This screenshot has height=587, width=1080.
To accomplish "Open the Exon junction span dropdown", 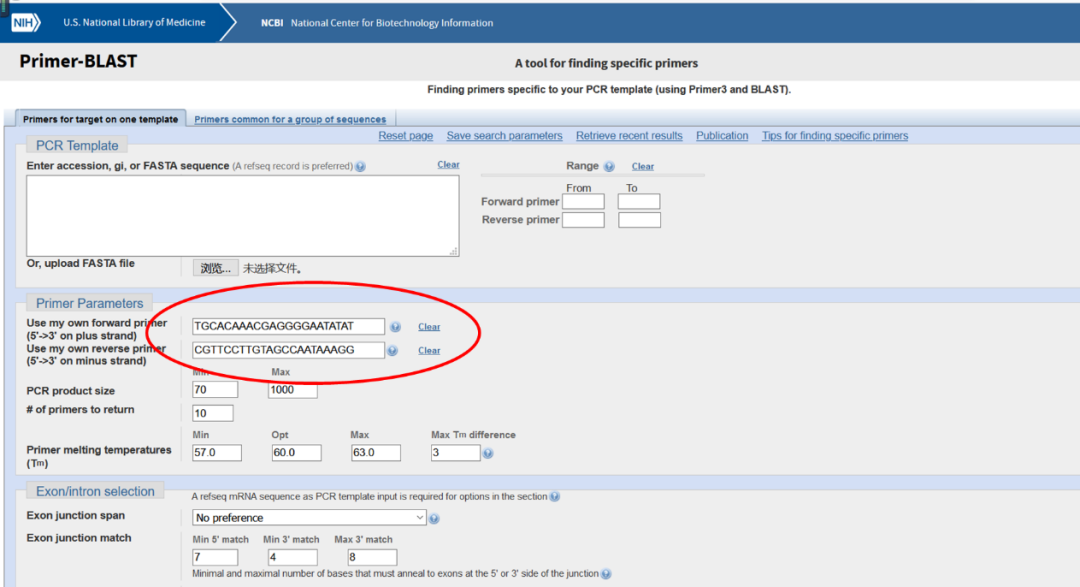I will (309, 517).
